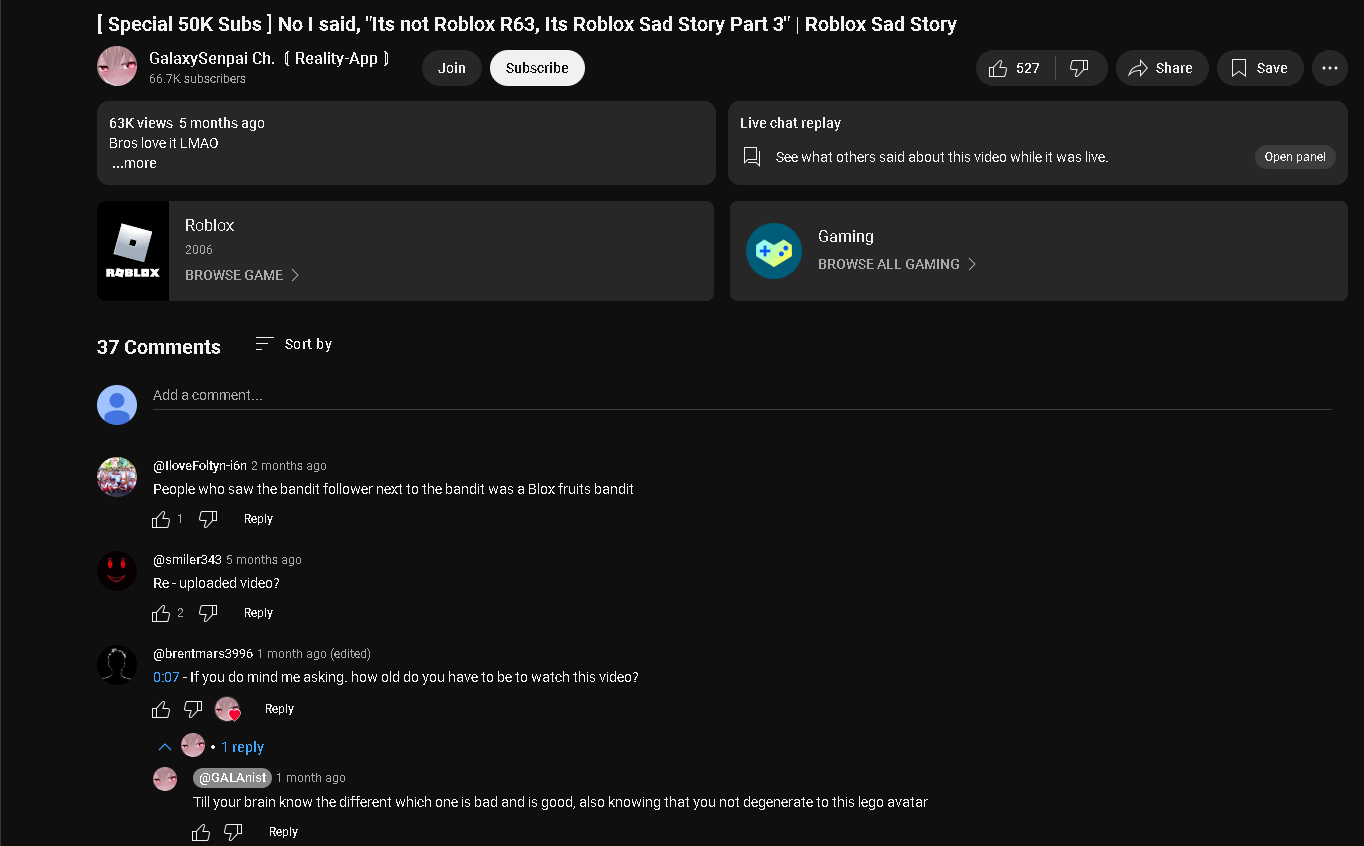Click the Gaming controller icon
Viewport: 1364px width, 846px height.
tap(774, 251)
